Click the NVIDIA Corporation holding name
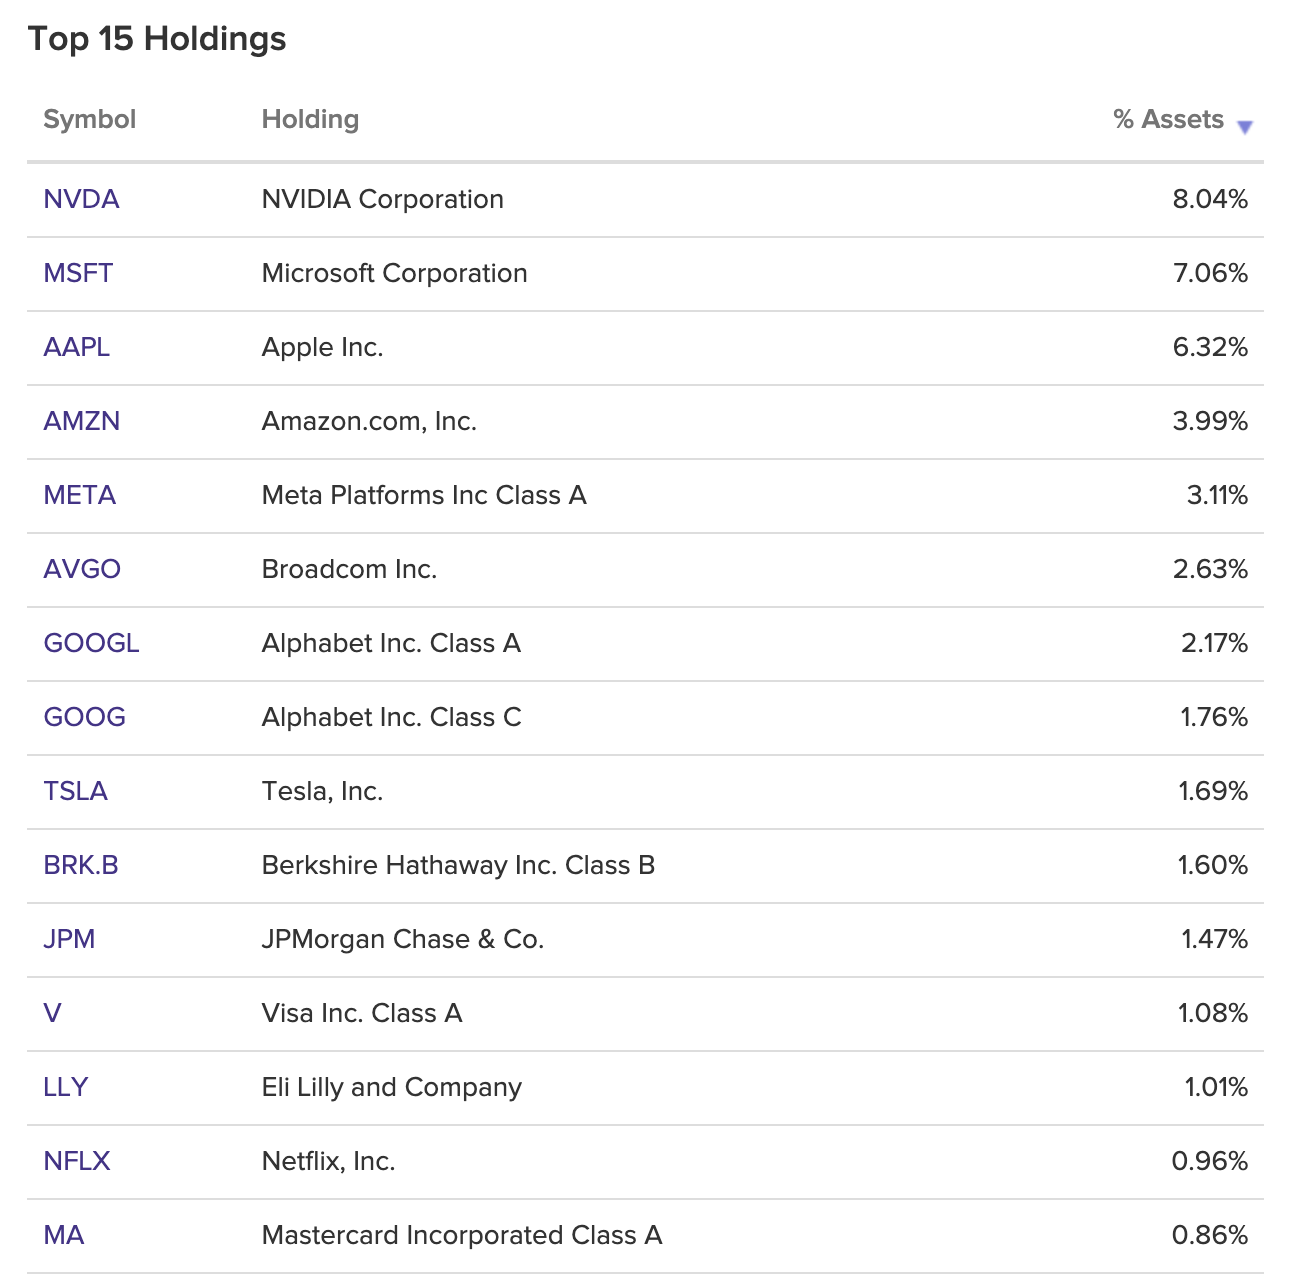 (382, 199)
